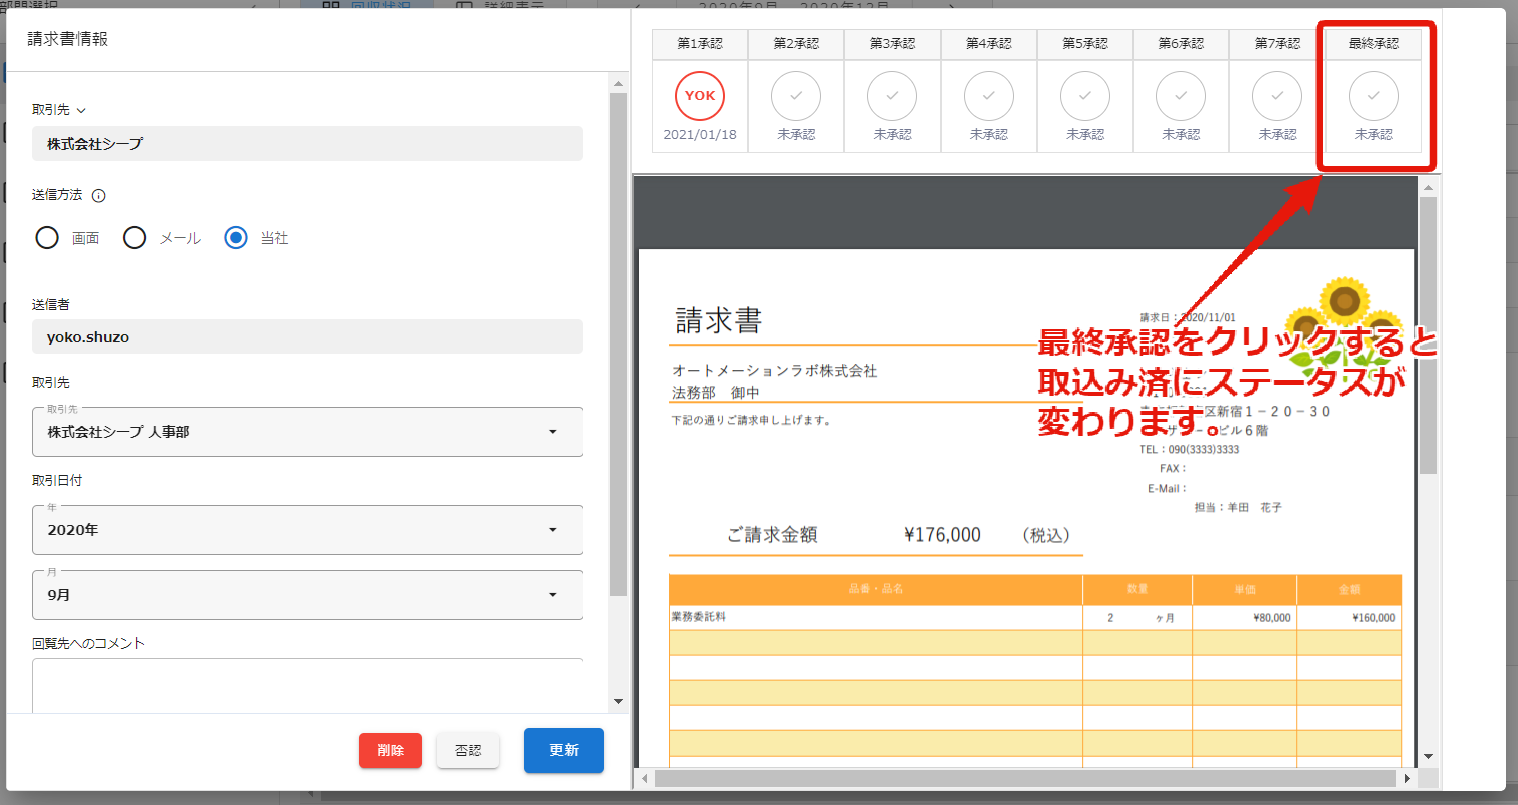Click the 第5承認 approval check circle

pyautogui.click(x=1085, y=96)
